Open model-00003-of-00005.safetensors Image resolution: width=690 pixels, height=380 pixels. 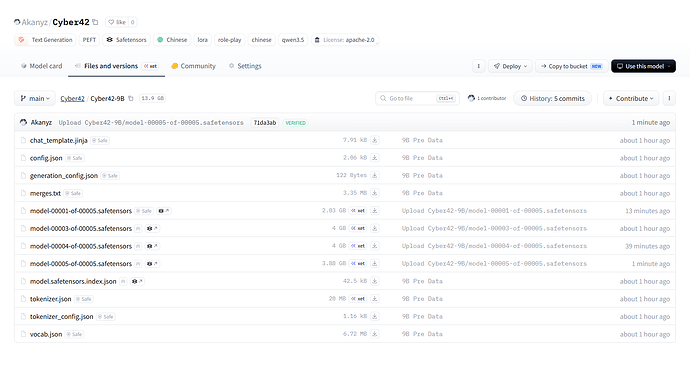tap(81, 228)
